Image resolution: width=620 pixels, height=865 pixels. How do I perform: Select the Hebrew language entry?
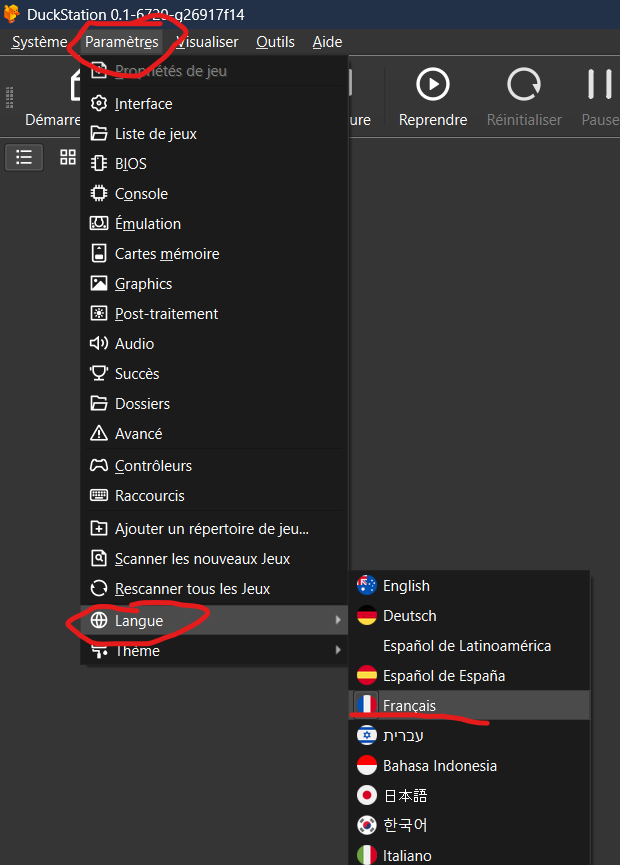[469, 735]
